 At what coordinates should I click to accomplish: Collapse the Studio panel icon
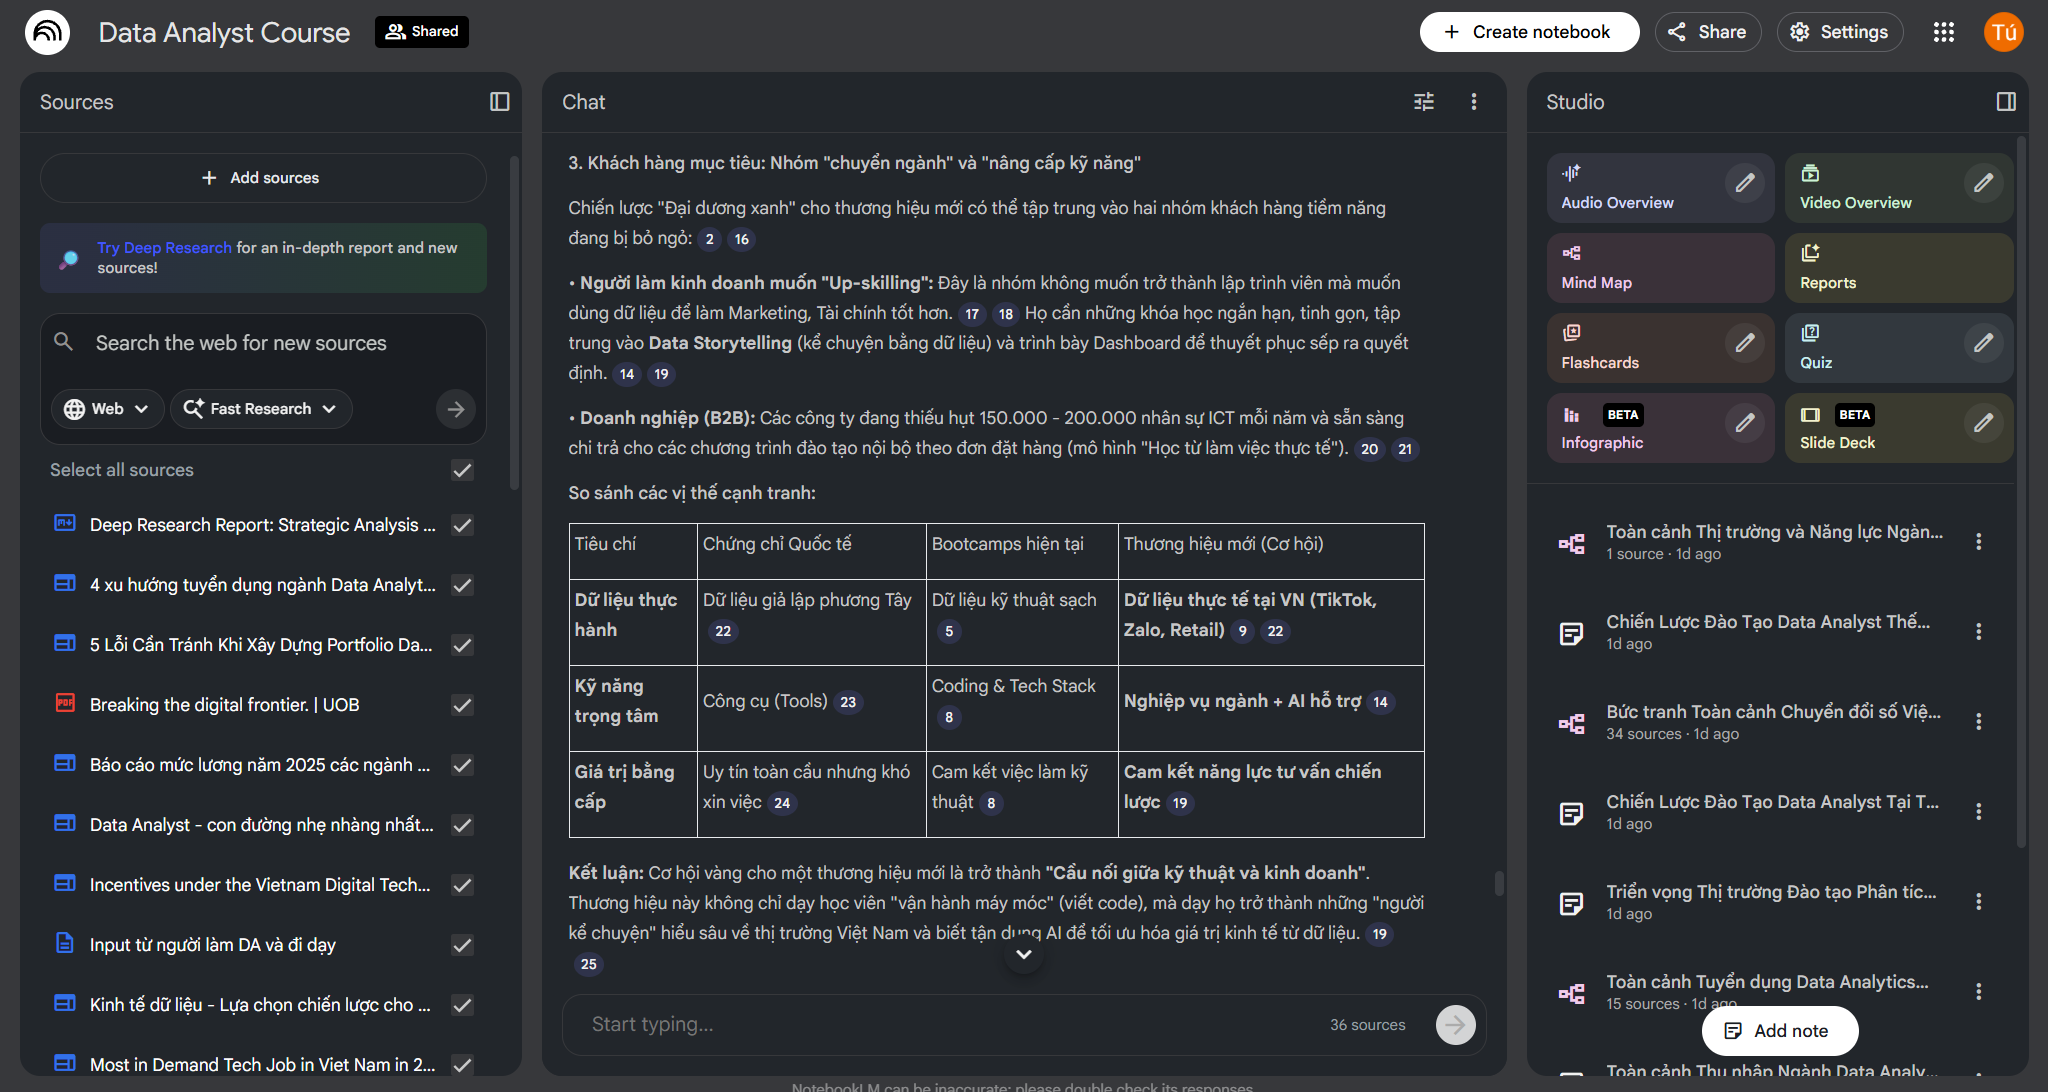pos(2006,102)
